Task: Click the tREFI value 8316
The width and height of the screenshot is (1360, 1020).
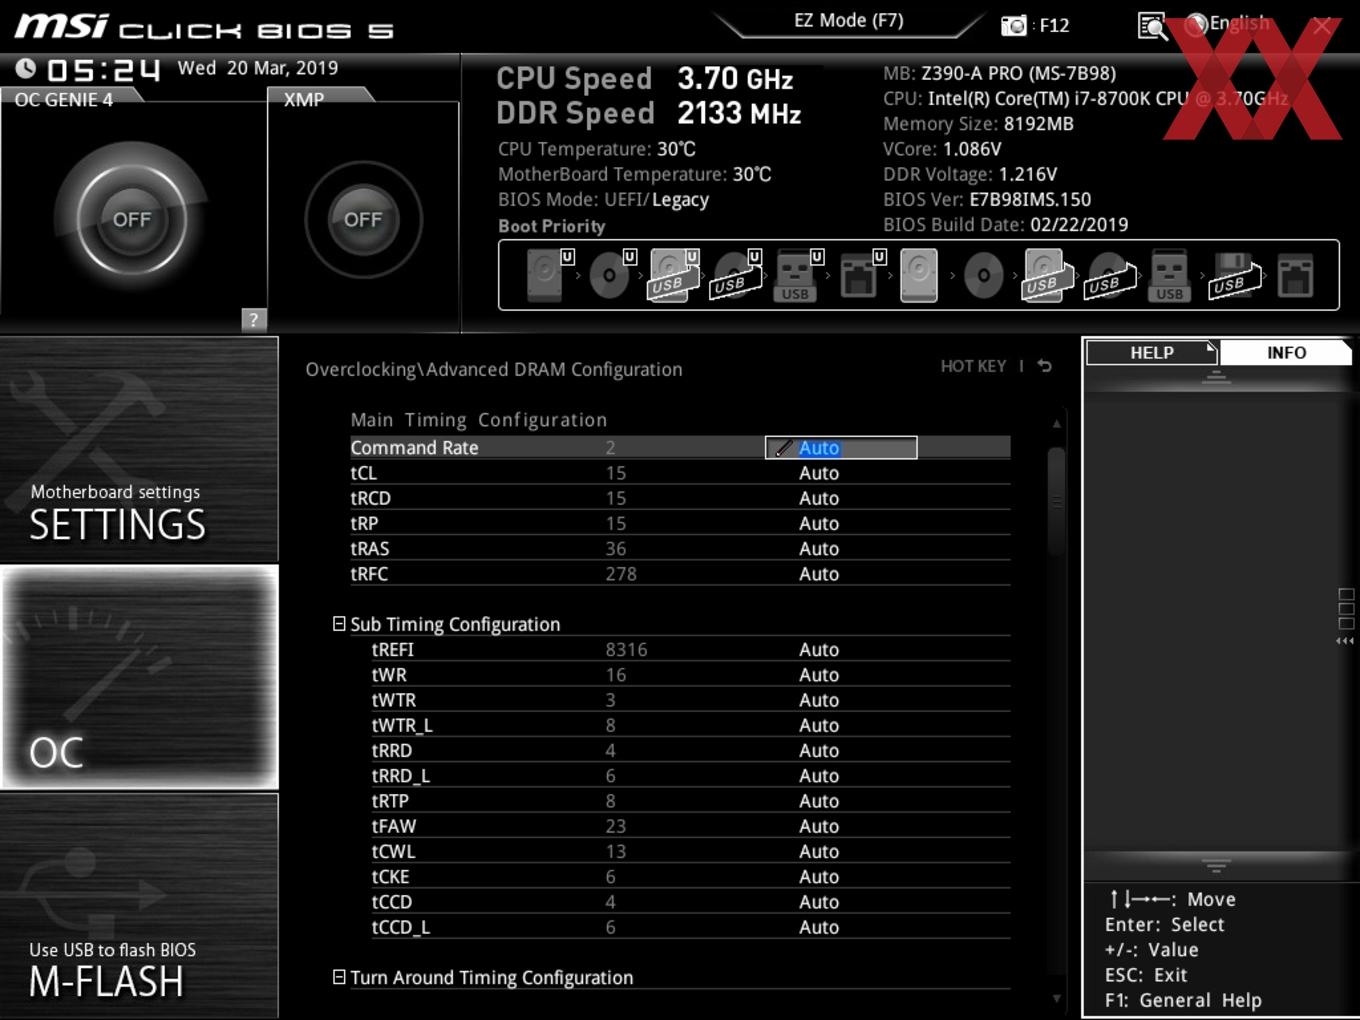Action: point(626,649)
